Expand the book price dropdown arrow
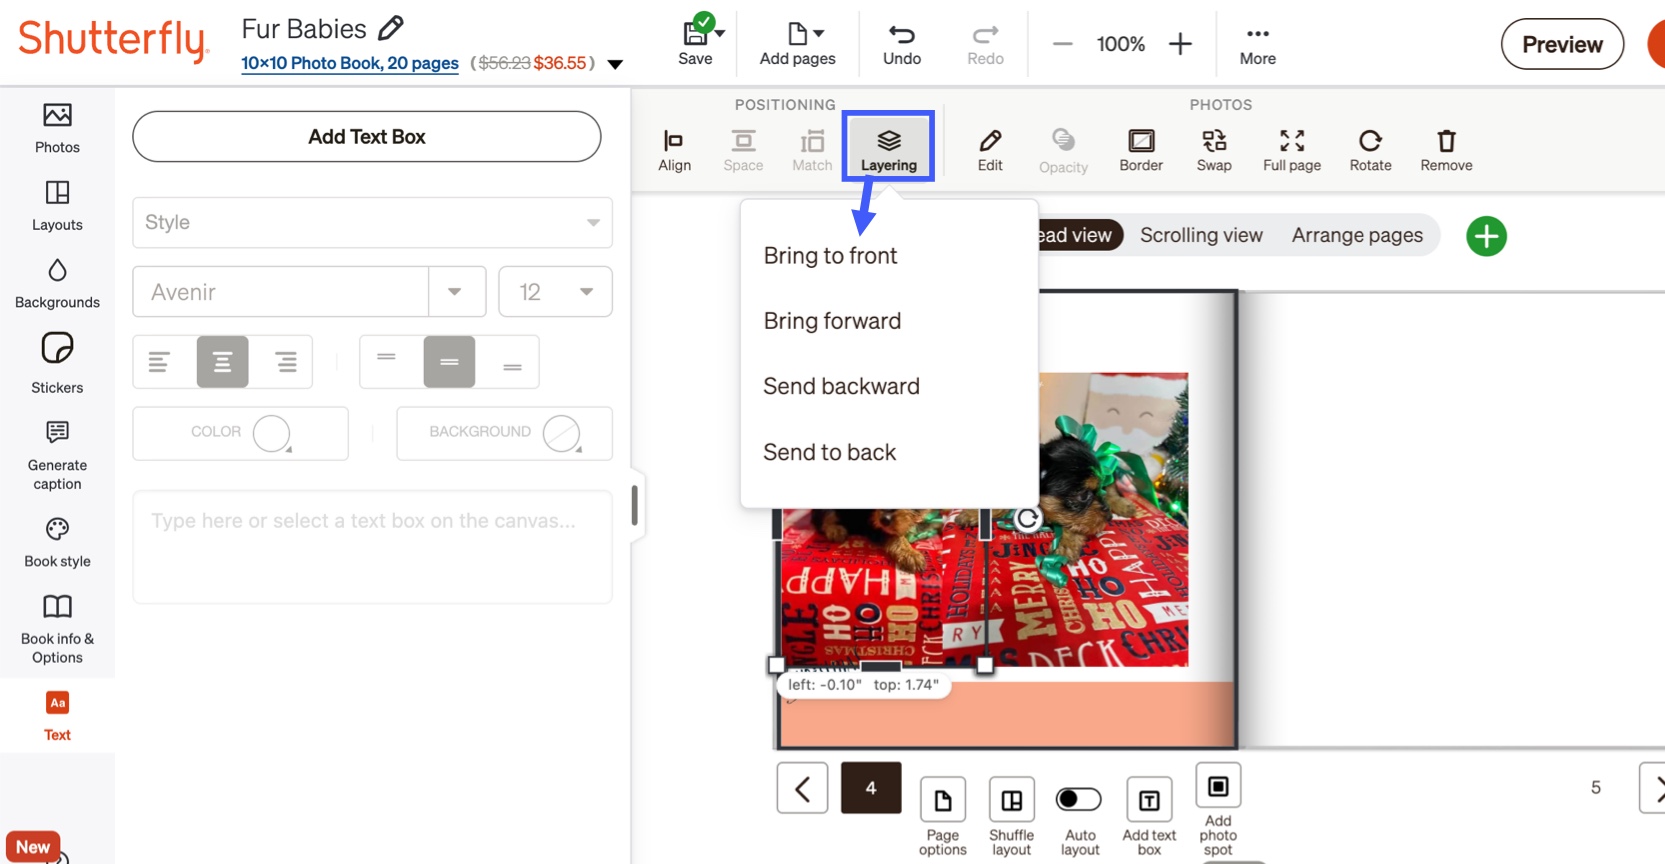 pyautogui.click(x=616, y=64)
